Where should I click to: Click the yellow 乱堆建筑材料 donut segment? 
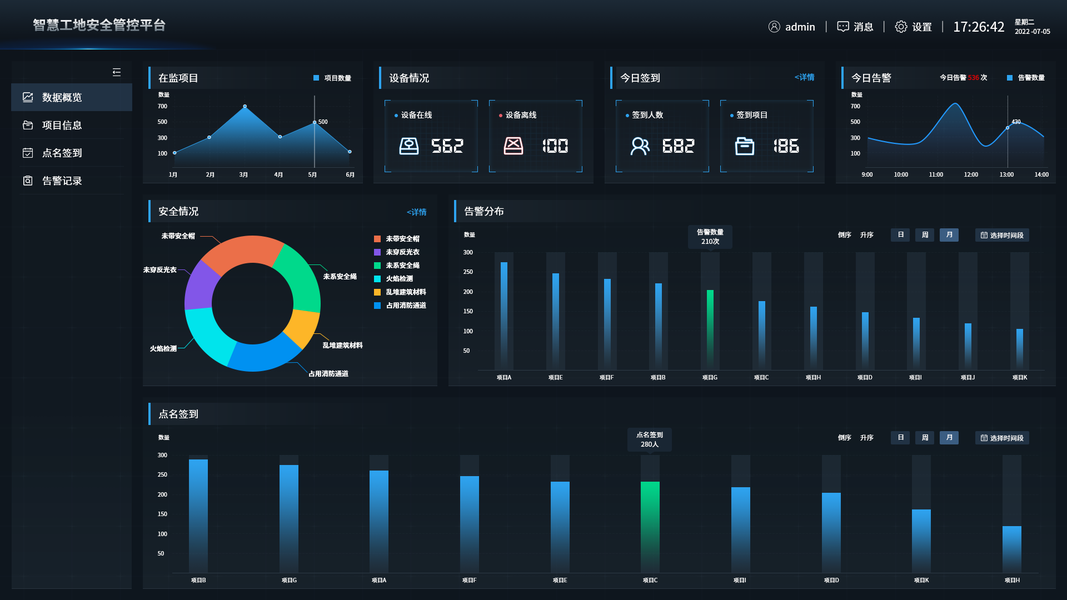[x=301, y=327]
